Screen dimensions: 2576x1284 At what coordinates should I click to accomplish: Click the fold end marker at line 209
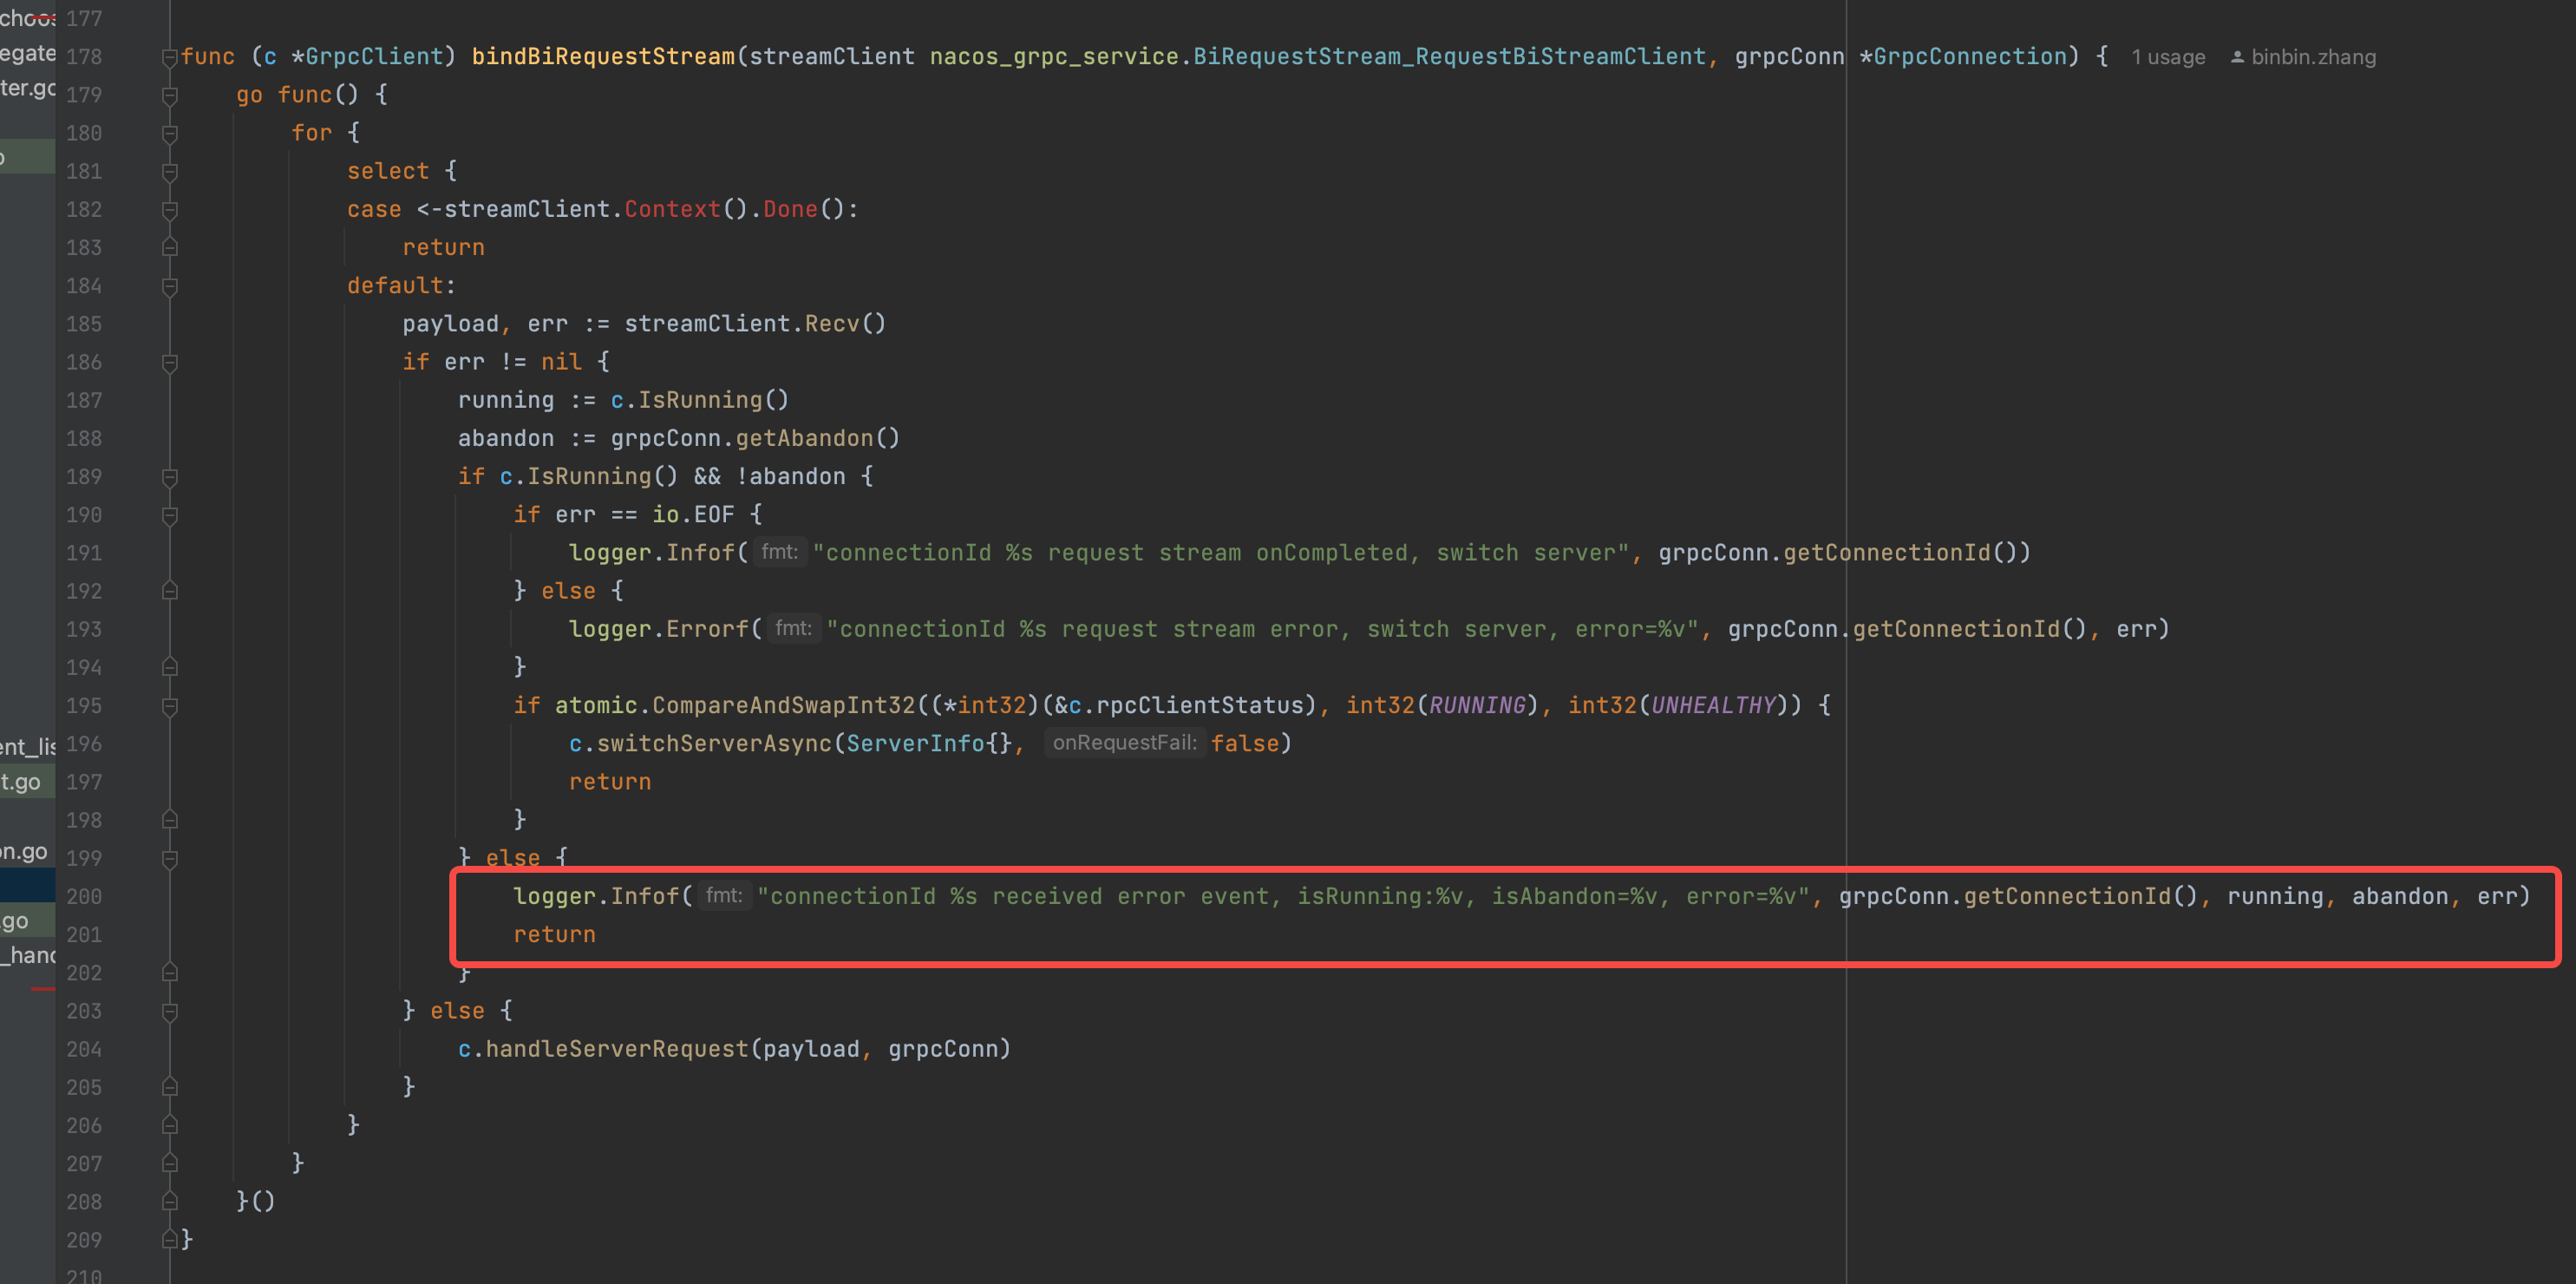[x=170, y=1240]
